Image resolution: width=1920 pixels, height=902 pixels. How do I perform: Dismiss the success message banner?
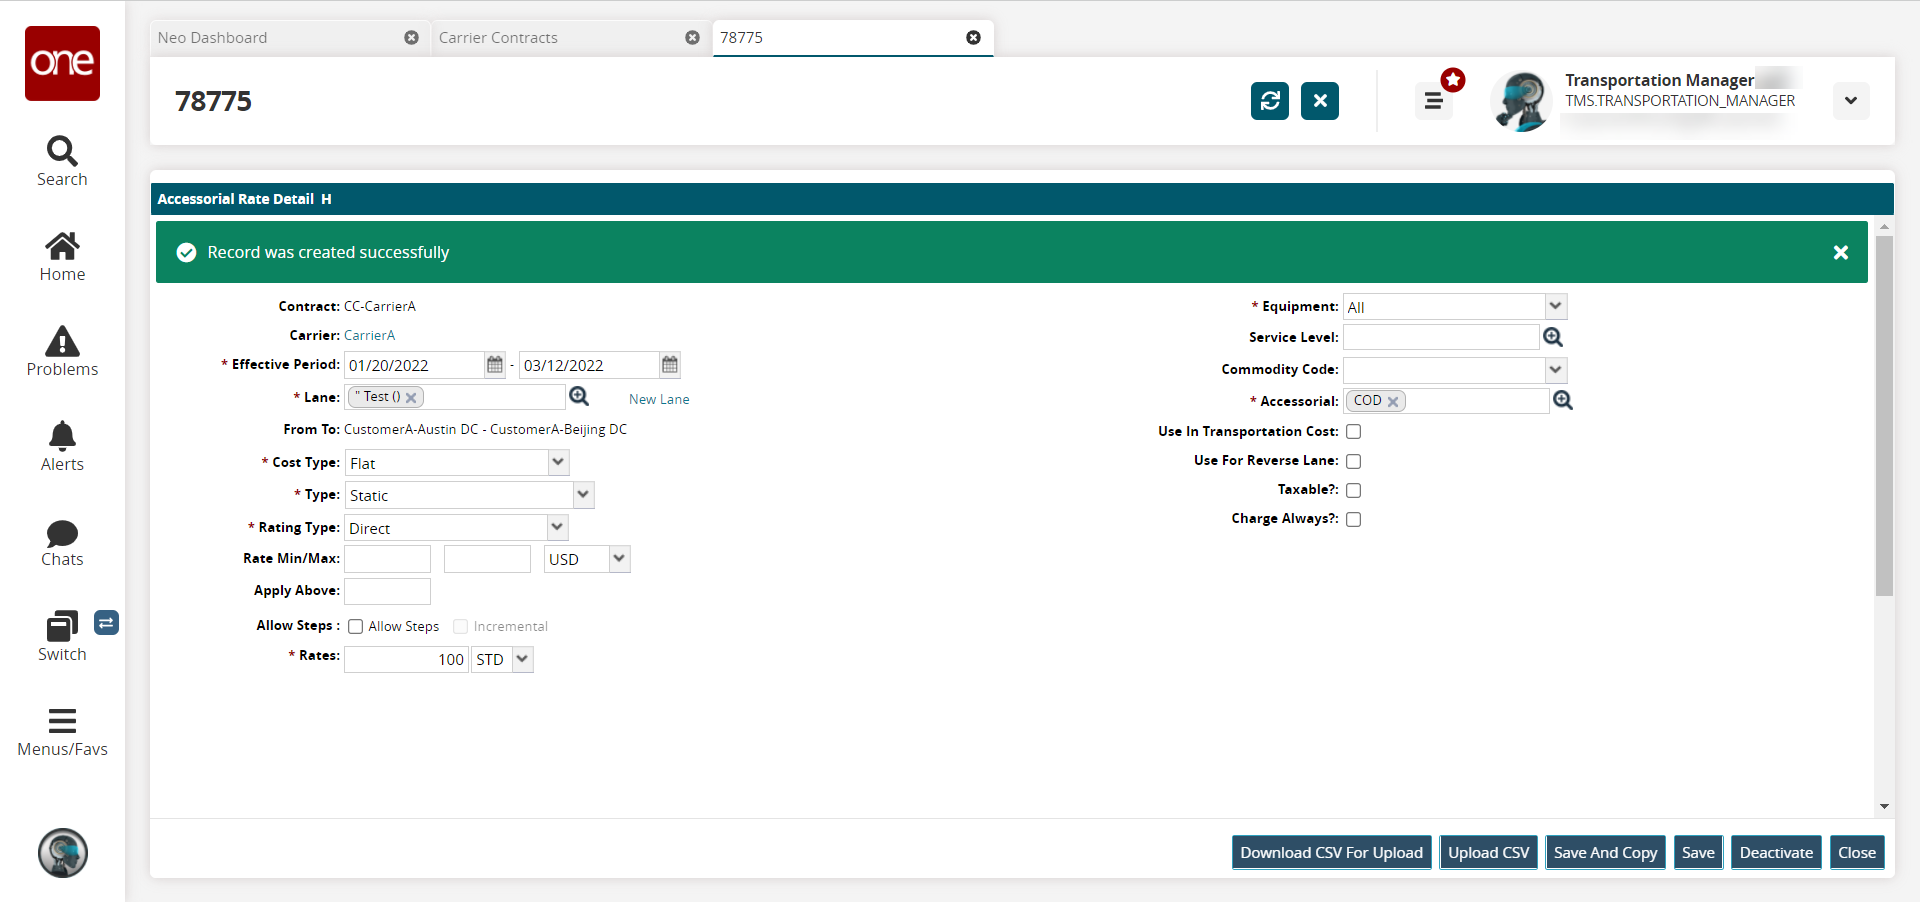pyautogui.click(x=1841, y=253)
